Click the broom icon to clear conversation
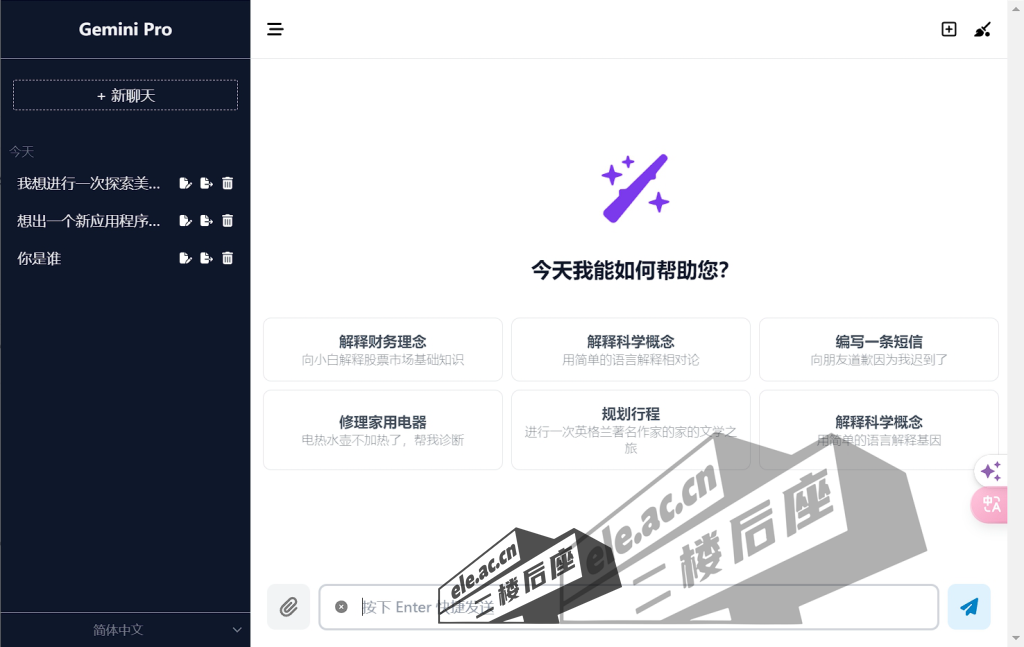 click(x=982, y=29)
